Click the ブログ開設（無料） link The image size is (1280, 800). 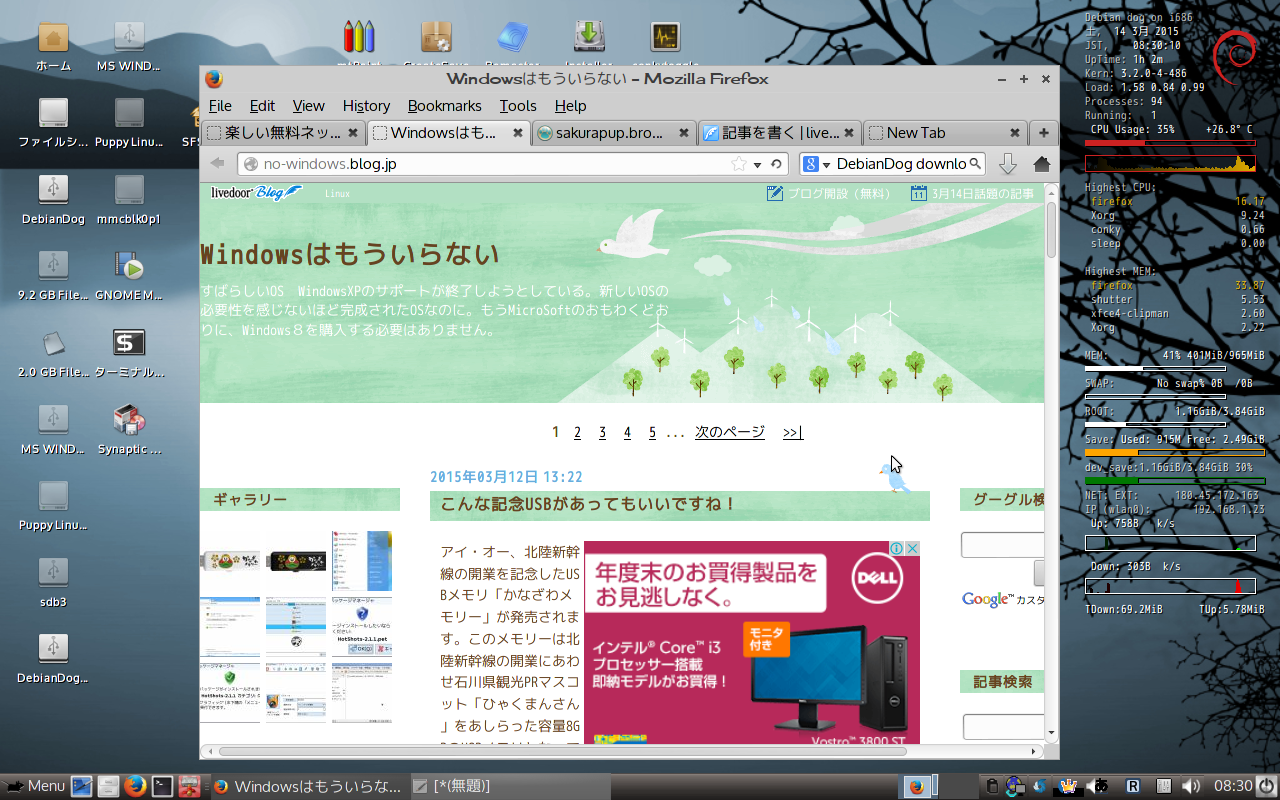tap(828, 194)
